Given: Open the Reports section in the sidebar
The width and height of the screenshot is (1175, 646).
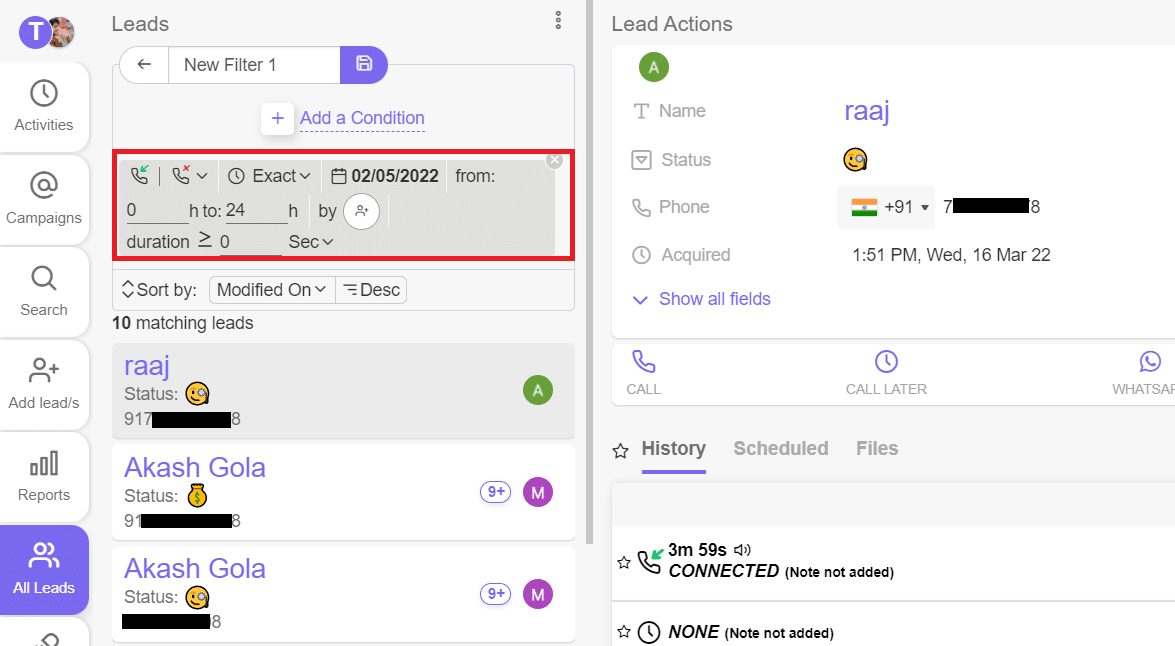Looking at the screenshot, I should [x=44, y=476].
